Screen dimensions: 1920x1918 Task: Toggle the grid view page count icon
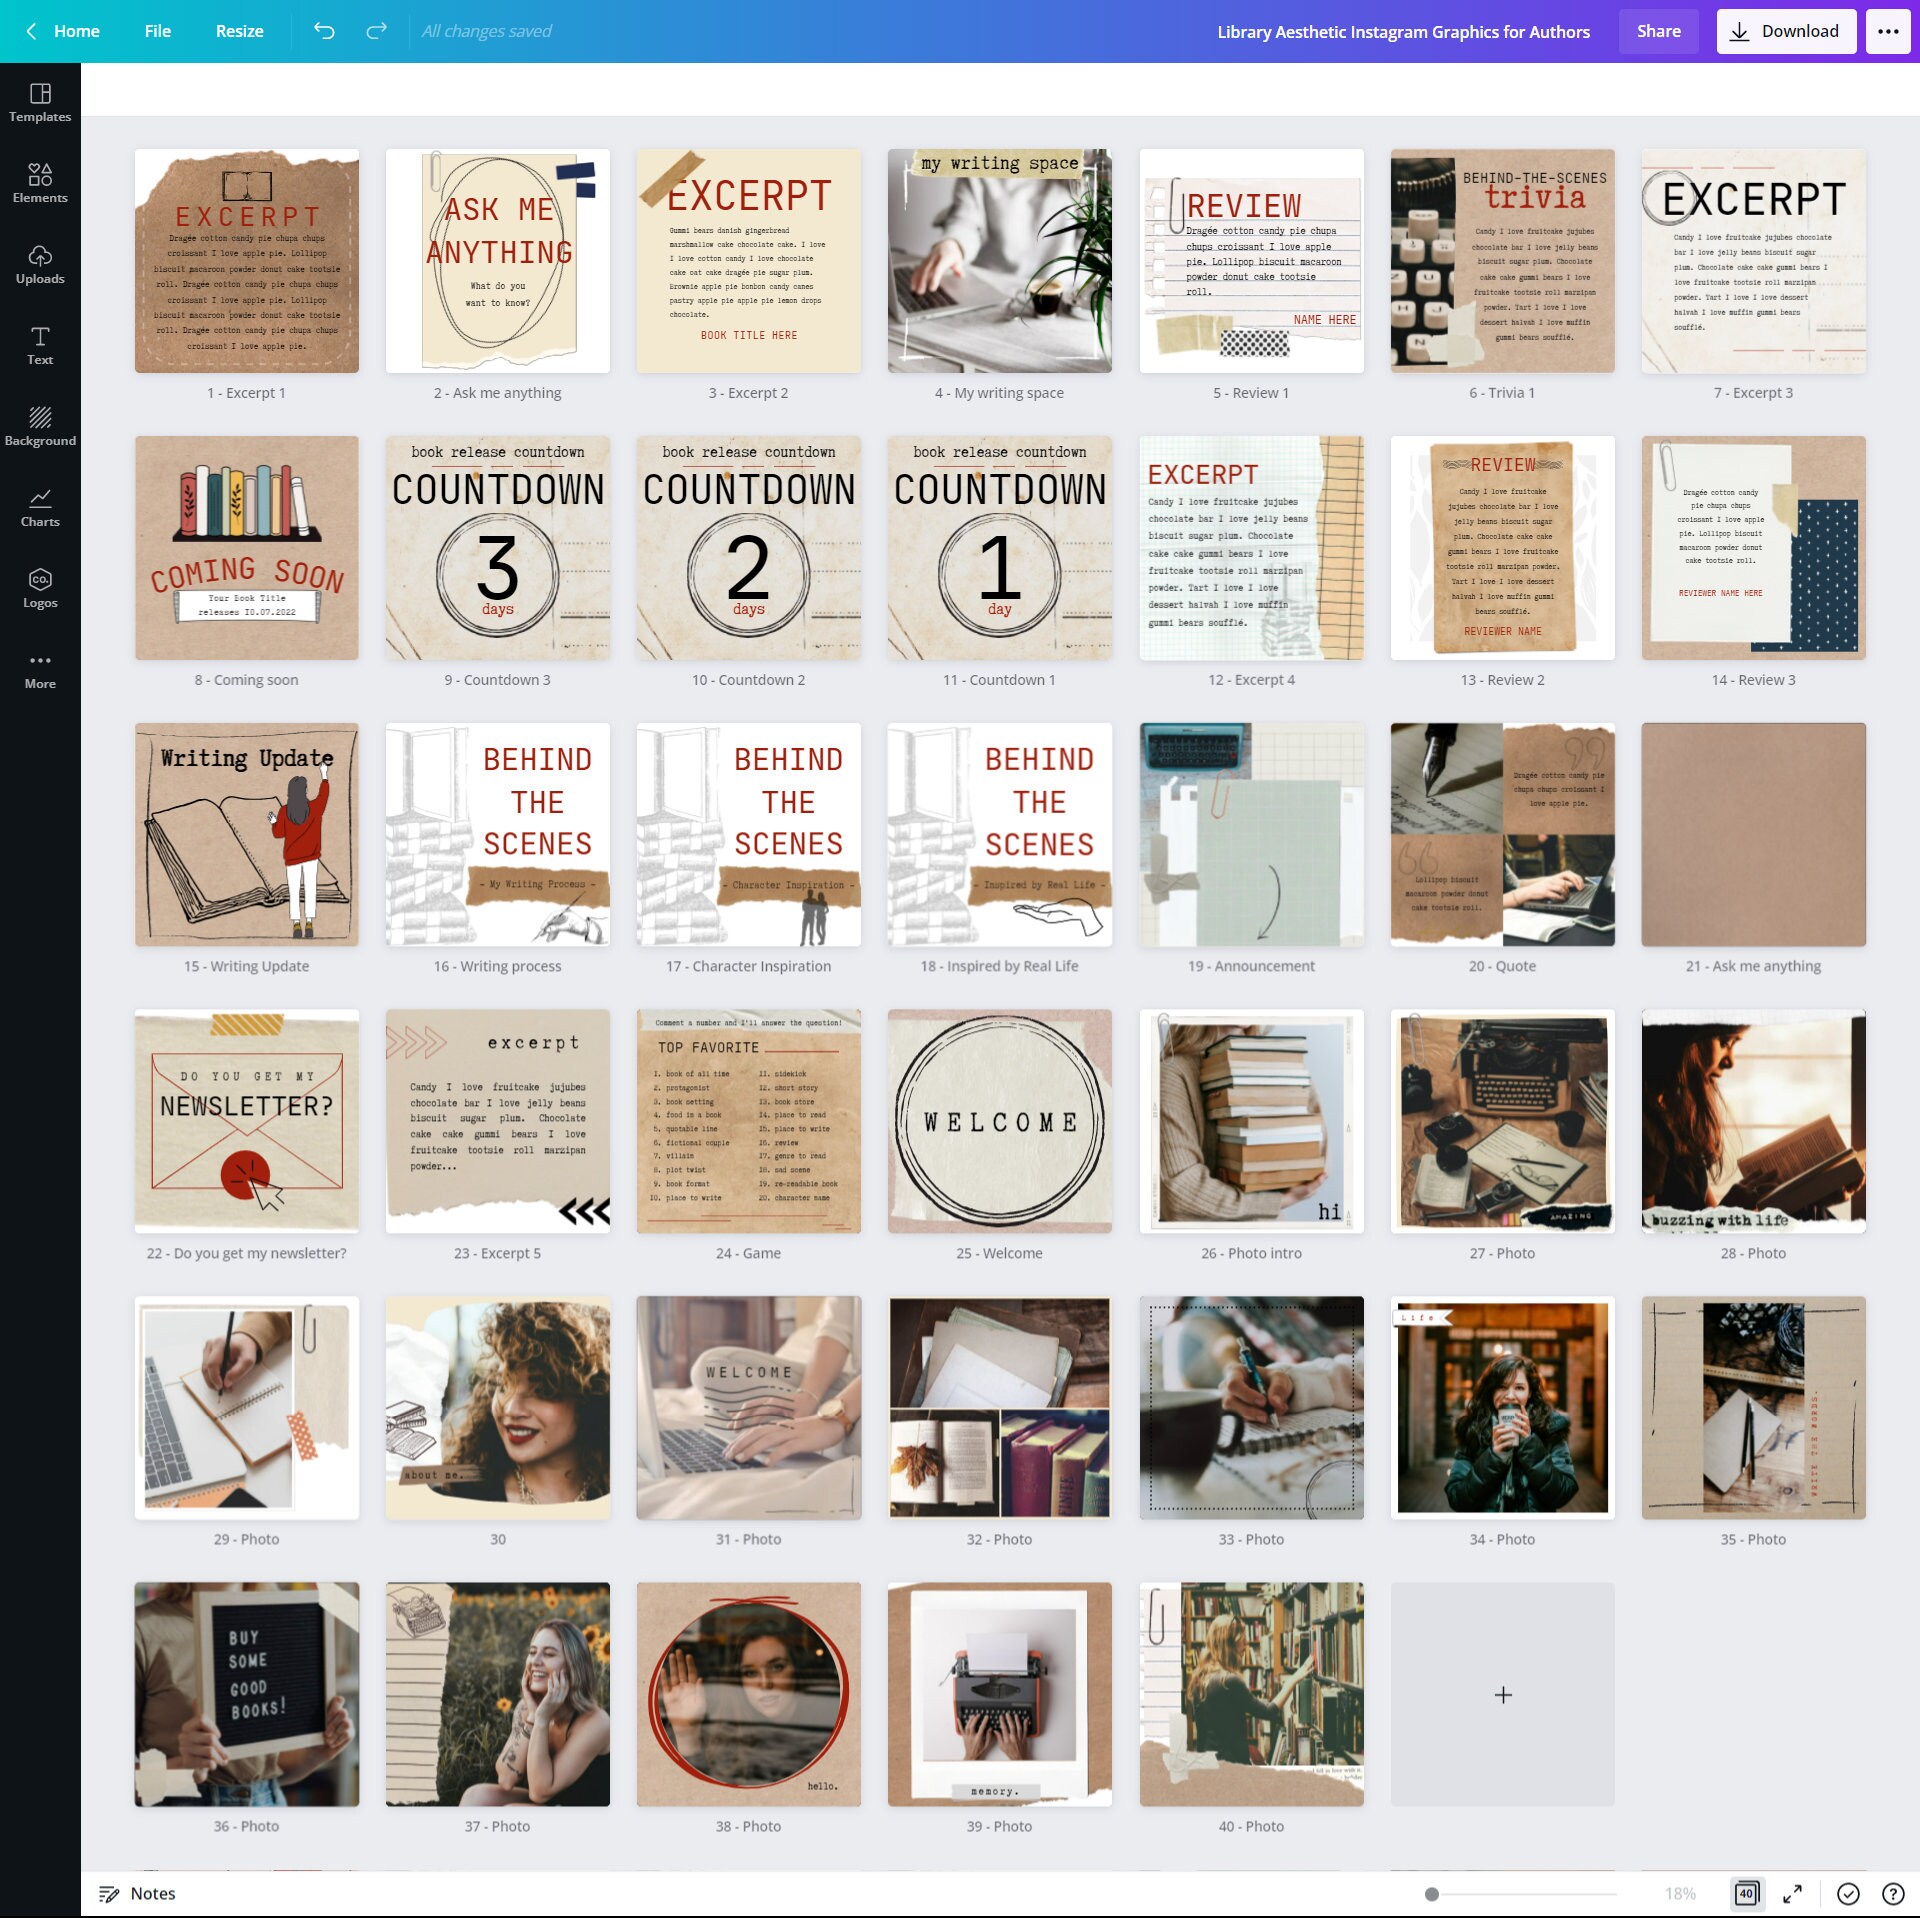[1746, 1893]
